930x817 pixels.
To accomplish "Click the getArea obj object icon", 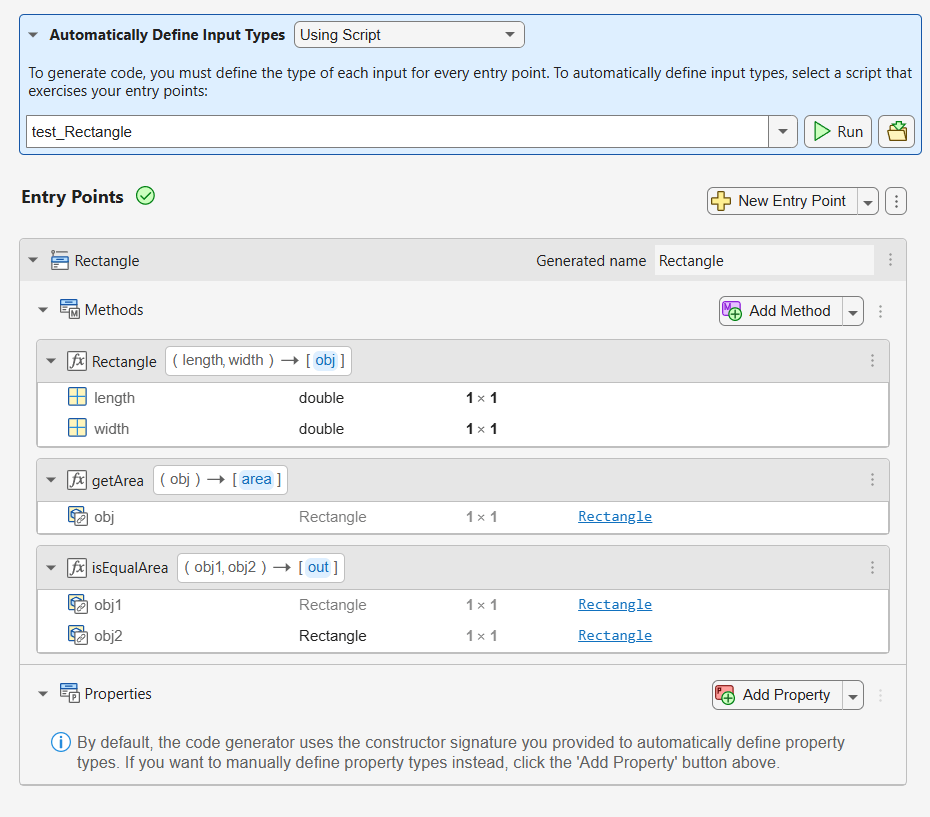I will point(77,516).
